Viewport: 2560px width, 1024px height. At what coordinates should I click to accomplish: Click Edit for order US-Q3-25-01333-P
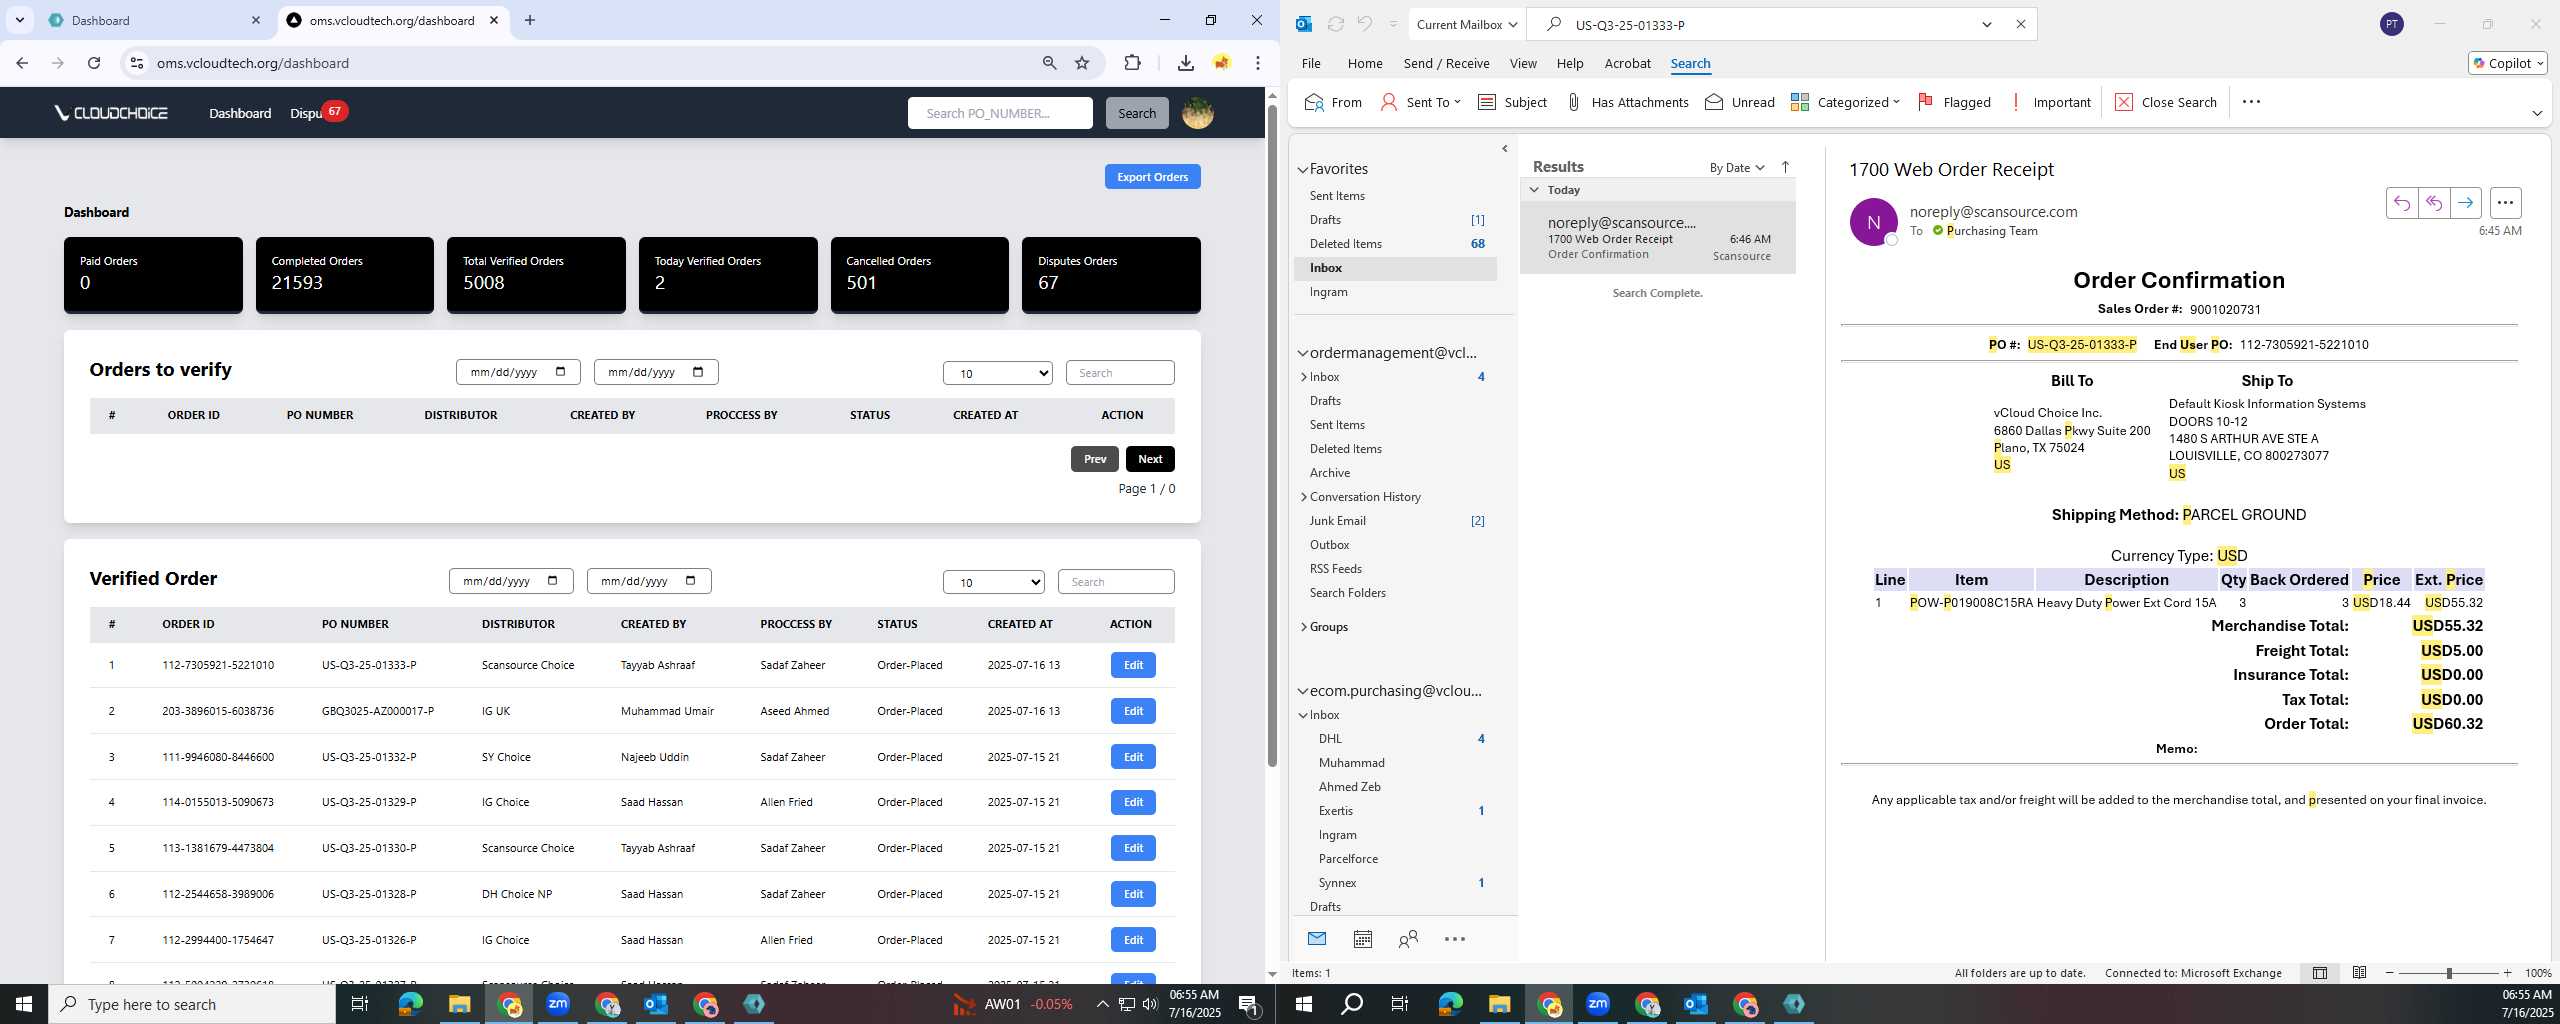tap(1133, 665)
